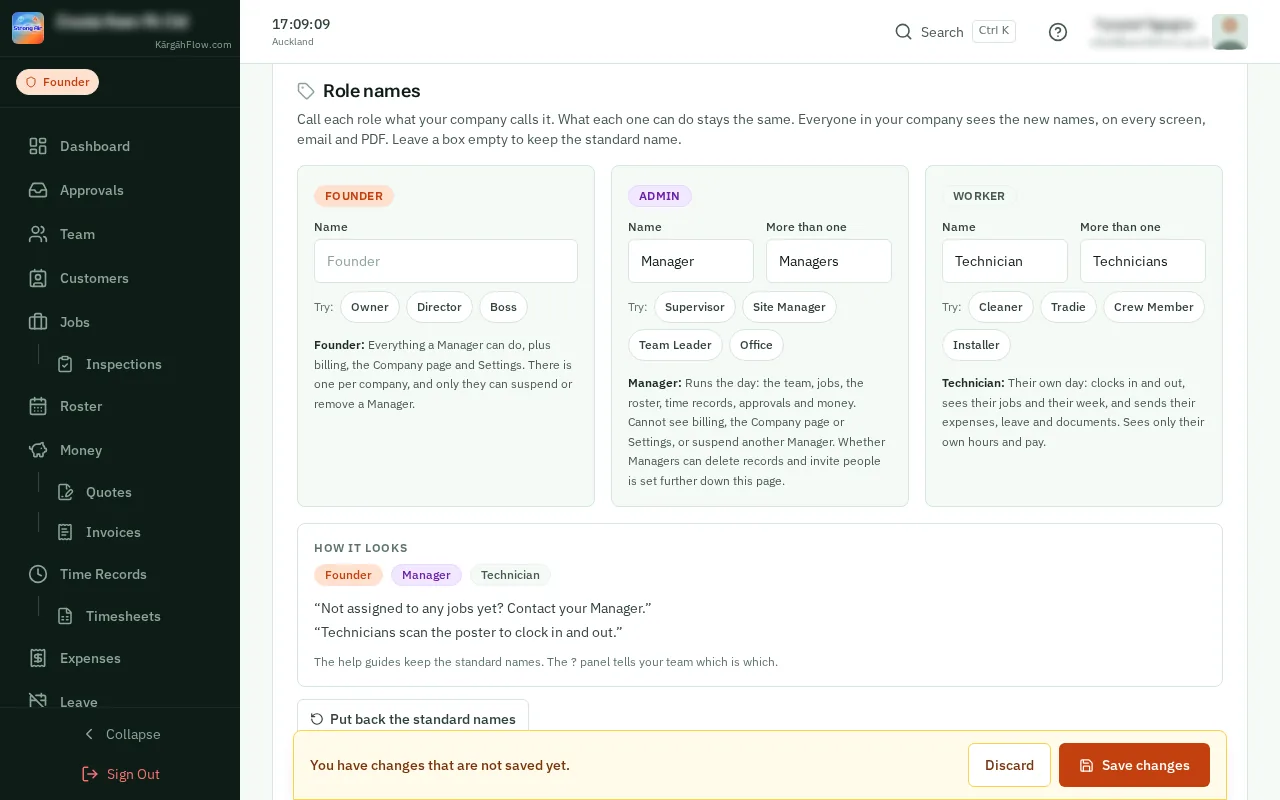The width and height of the screenshot is (1280, 800).
Task: Go to Team page label
Action: 77,234
